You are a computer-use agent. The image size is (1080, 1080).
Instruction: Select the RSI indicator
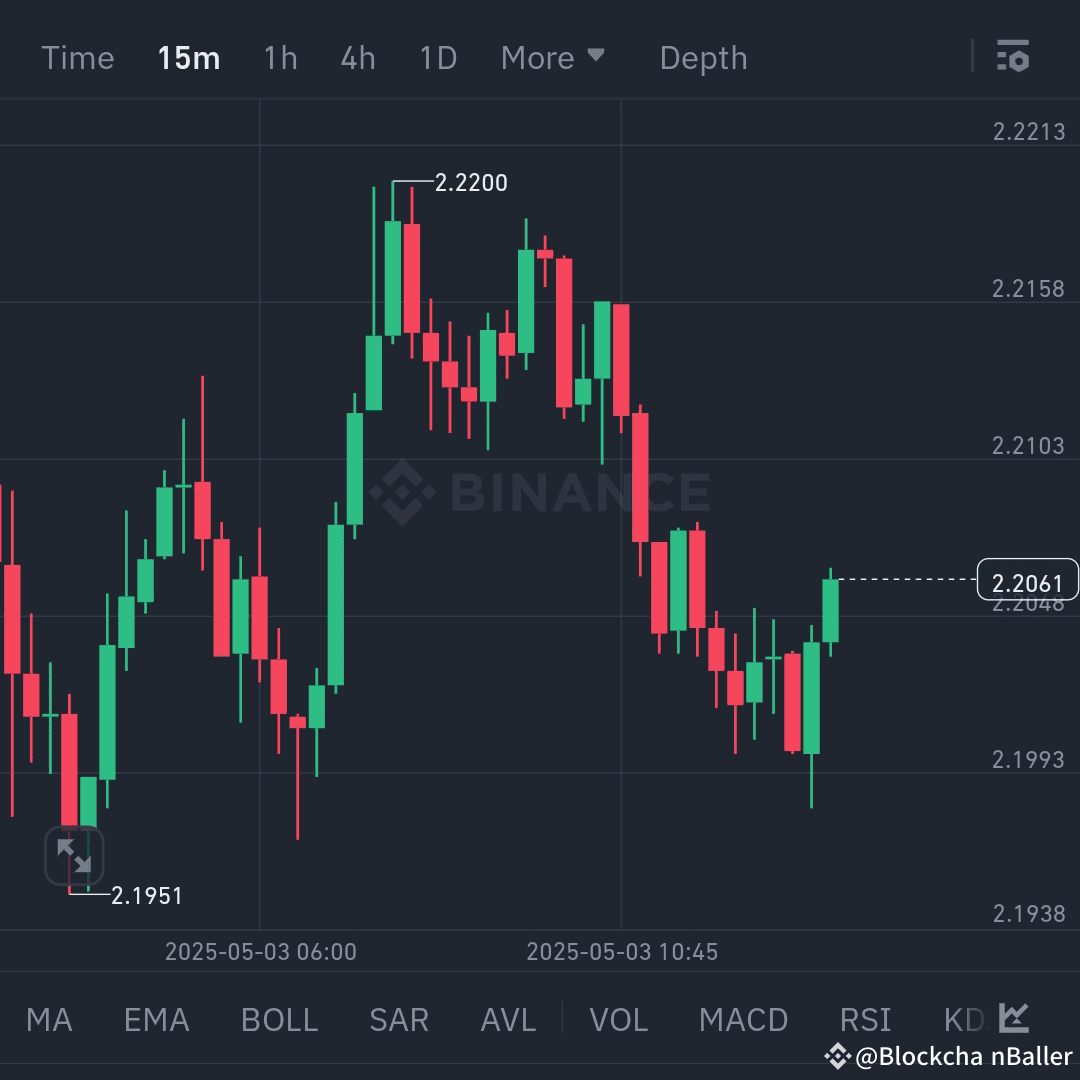coord(864,1018)
